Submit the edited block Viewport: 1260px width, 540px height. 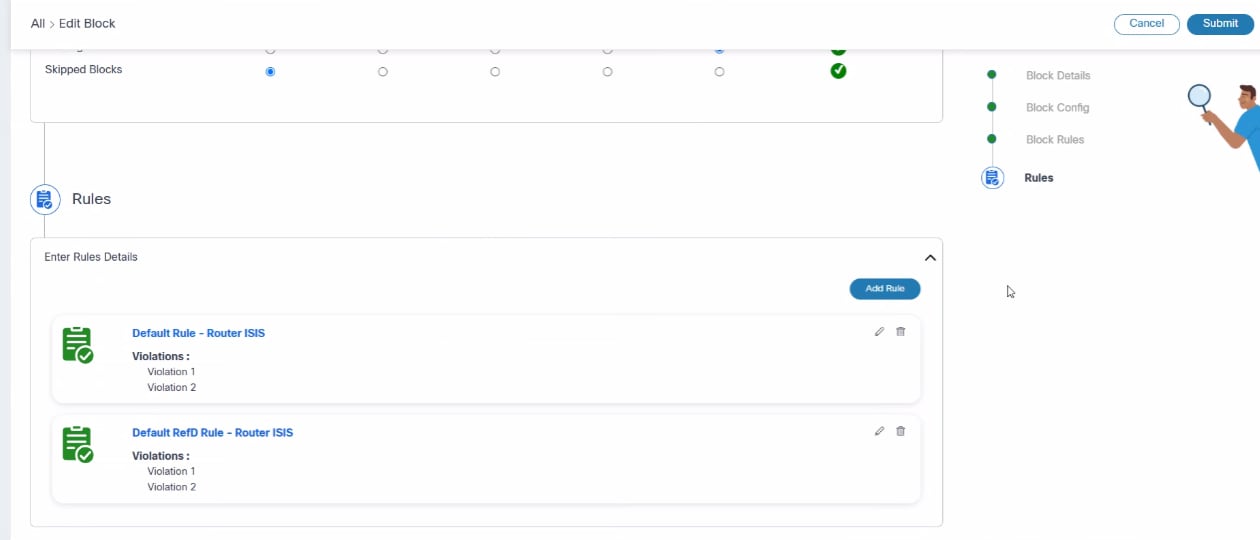pyautogui.click(x=1220, y=24)
